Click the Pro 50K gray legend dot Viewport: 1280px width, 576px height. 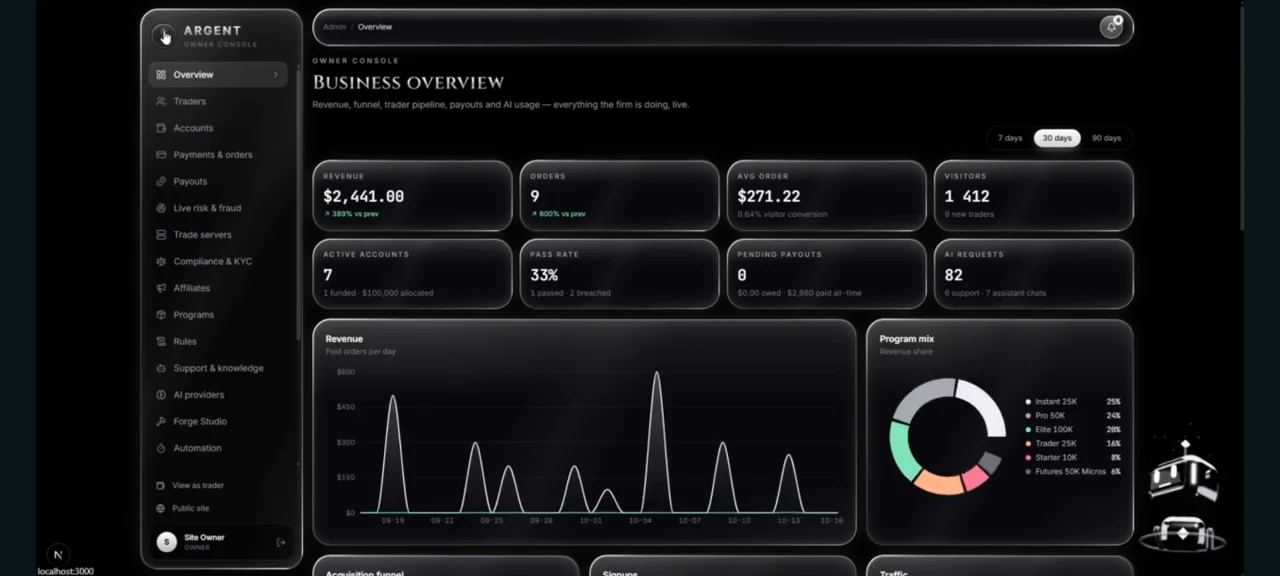click(1028, 416)
